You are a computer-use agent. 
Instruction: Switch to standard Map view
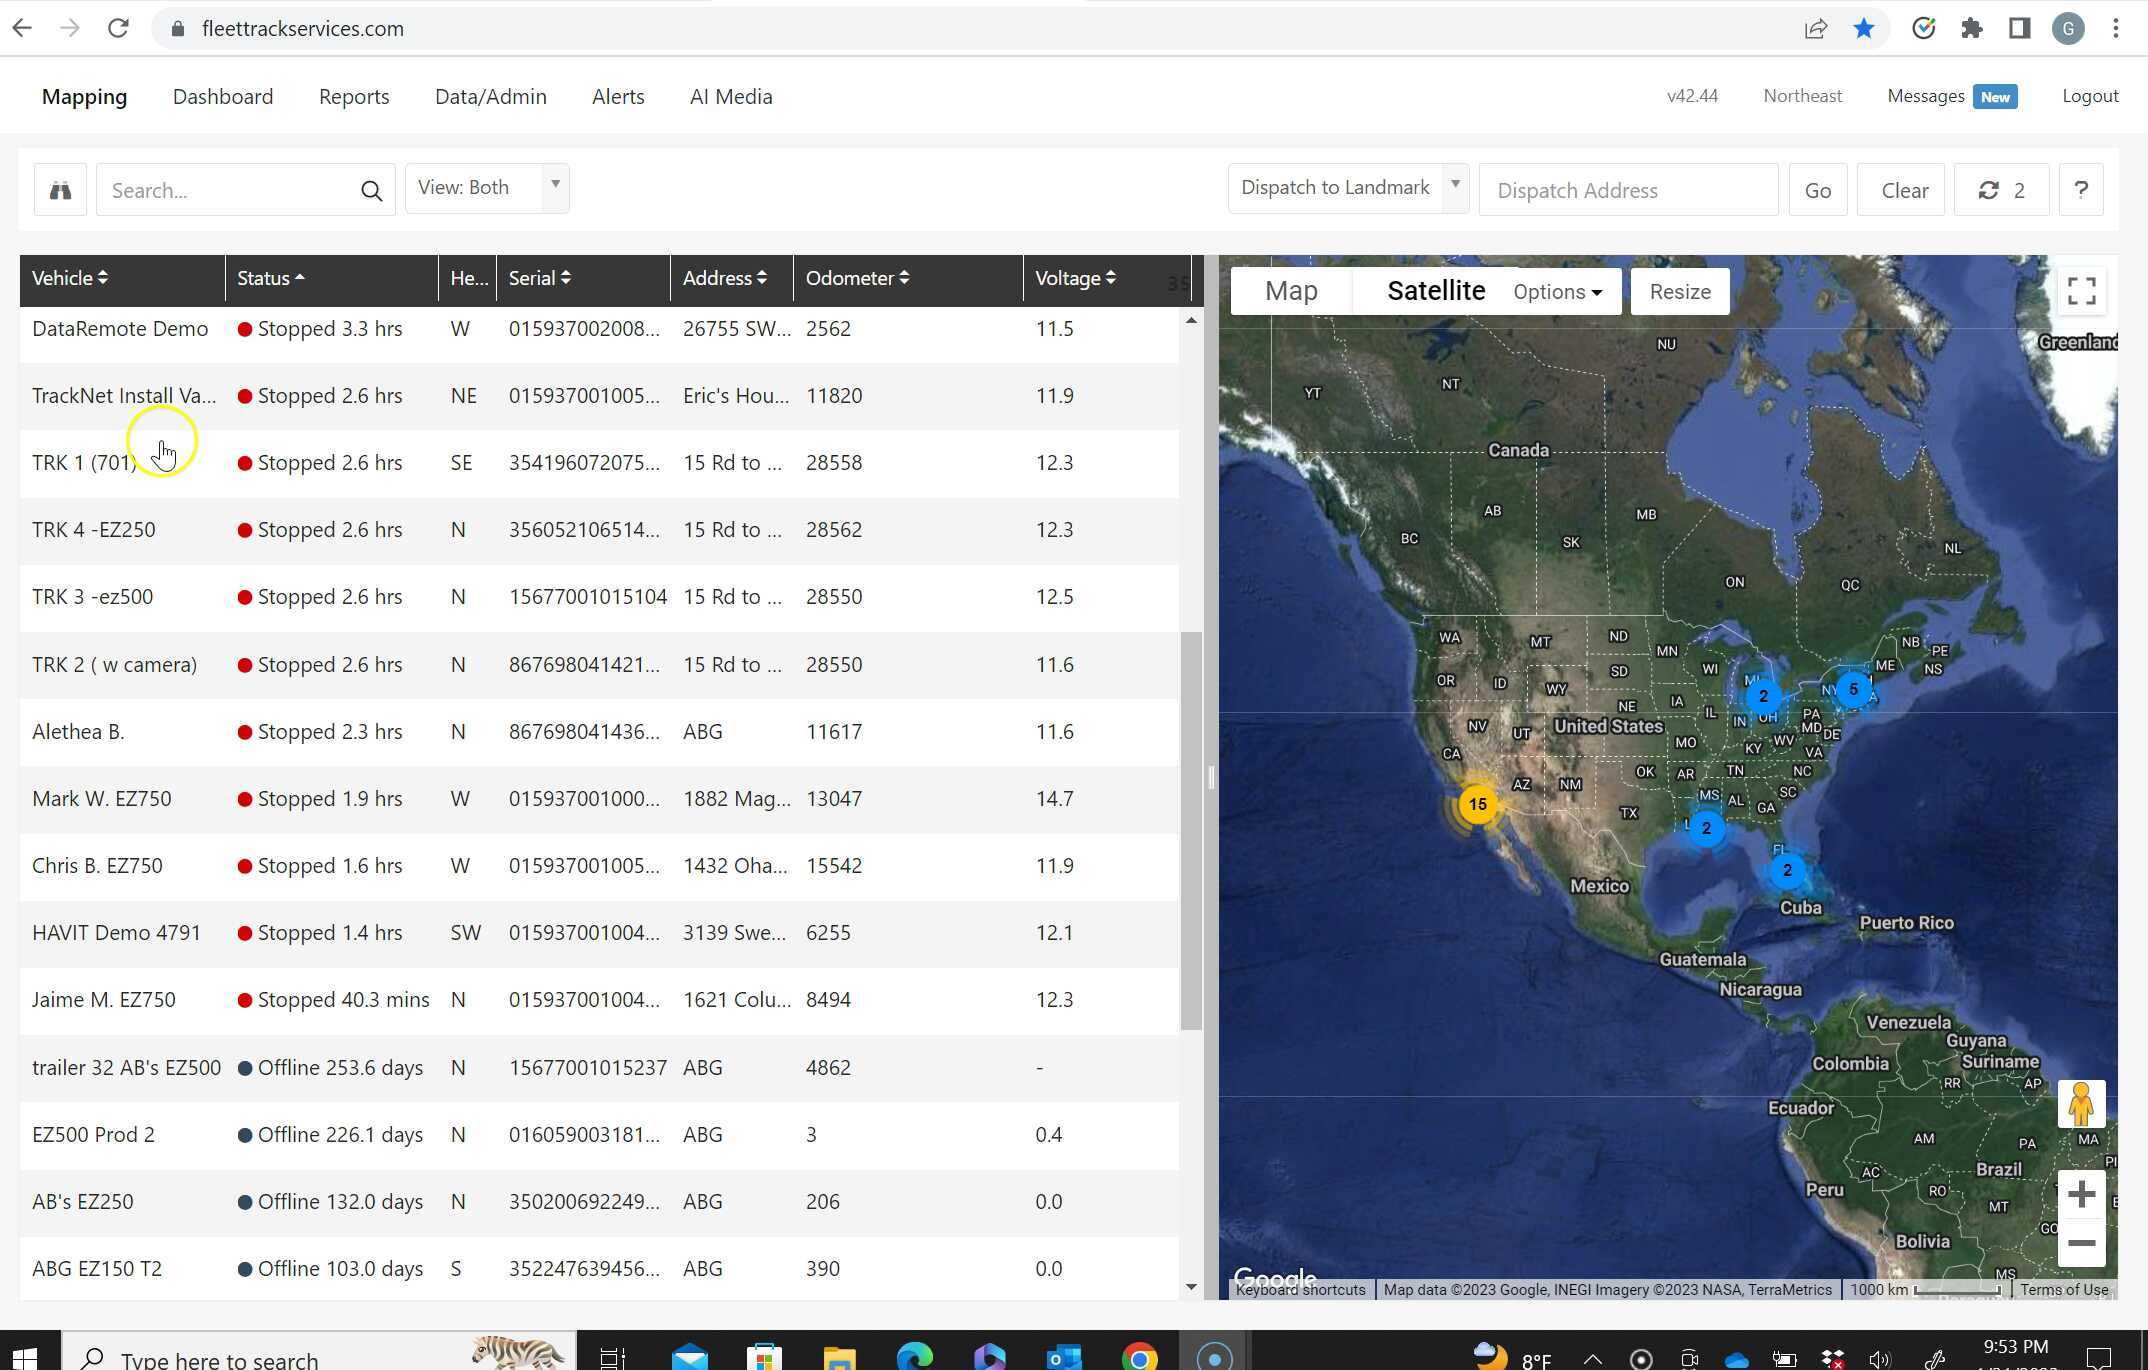[x=1290, y=291]
